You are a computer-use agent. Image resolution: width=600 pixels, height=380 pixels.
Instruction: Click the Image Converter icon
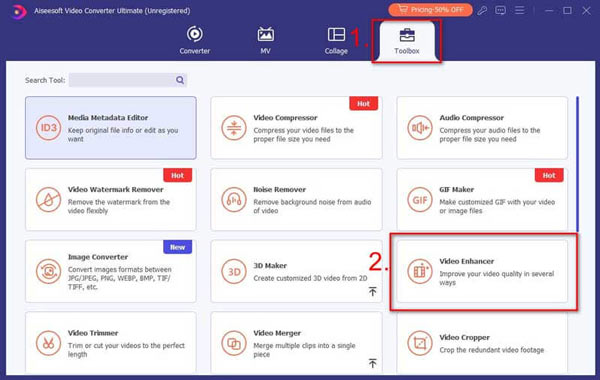(x=48, y=271)
